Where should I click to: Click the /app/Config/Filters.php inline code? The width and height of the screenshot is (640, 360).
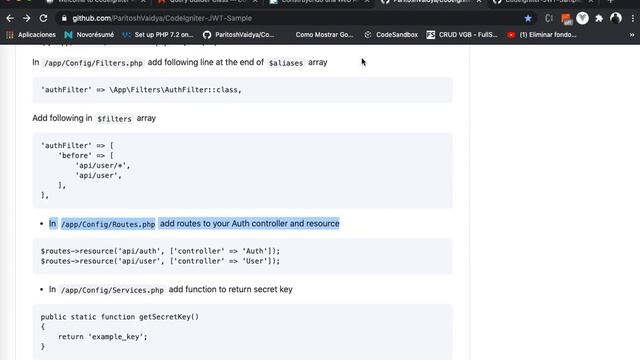(93, 63)
